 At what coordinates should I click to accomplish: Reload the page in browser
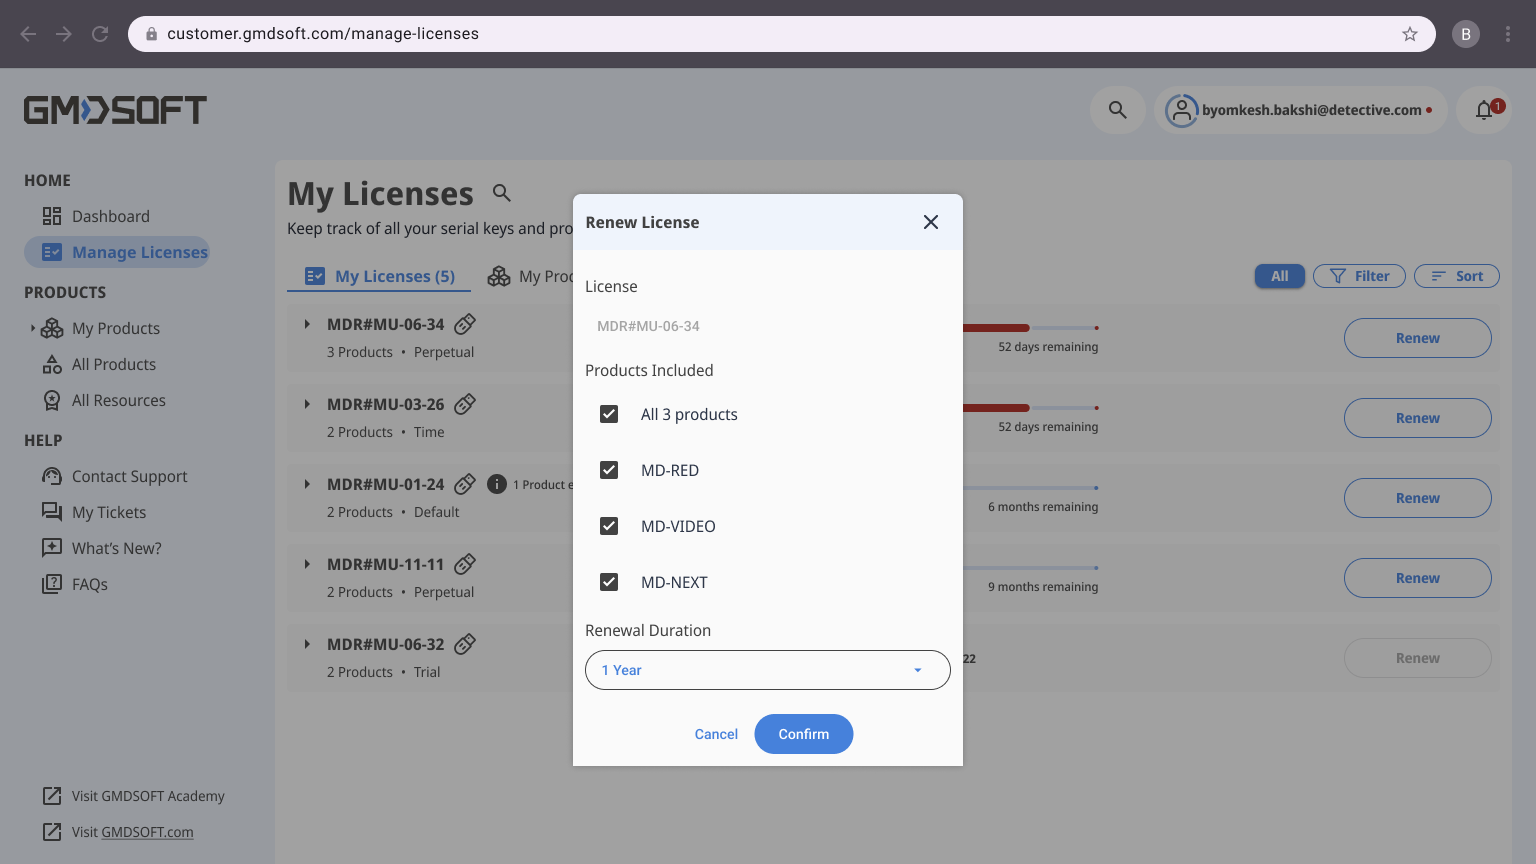coord(100,34)
